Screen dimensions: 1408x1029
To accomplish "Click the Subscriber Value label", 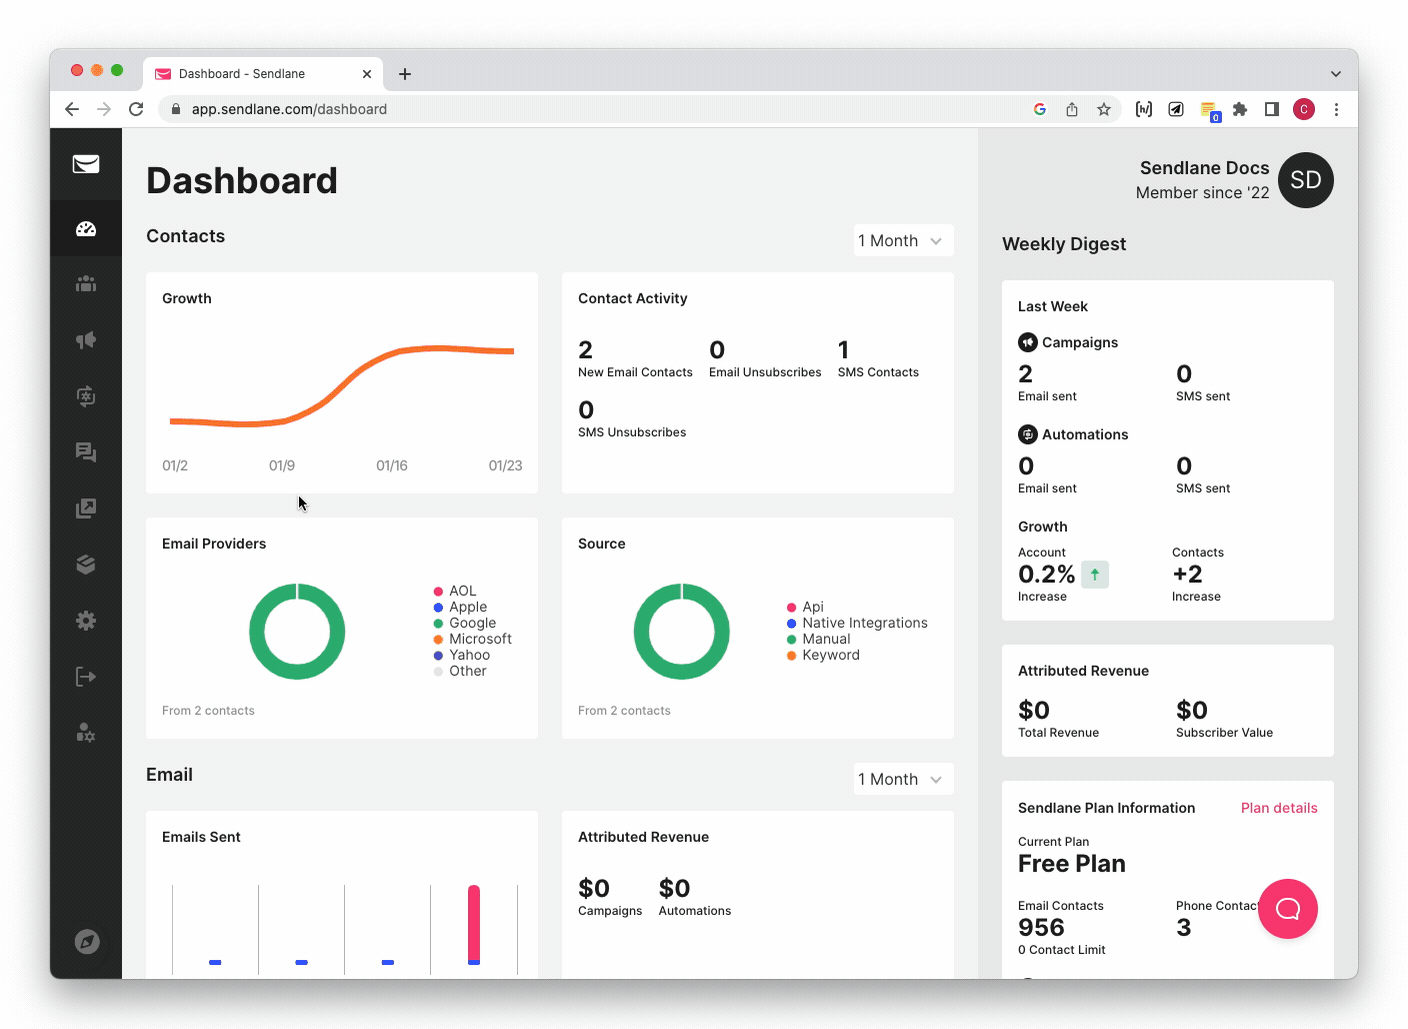I will tap(1224, 733).
